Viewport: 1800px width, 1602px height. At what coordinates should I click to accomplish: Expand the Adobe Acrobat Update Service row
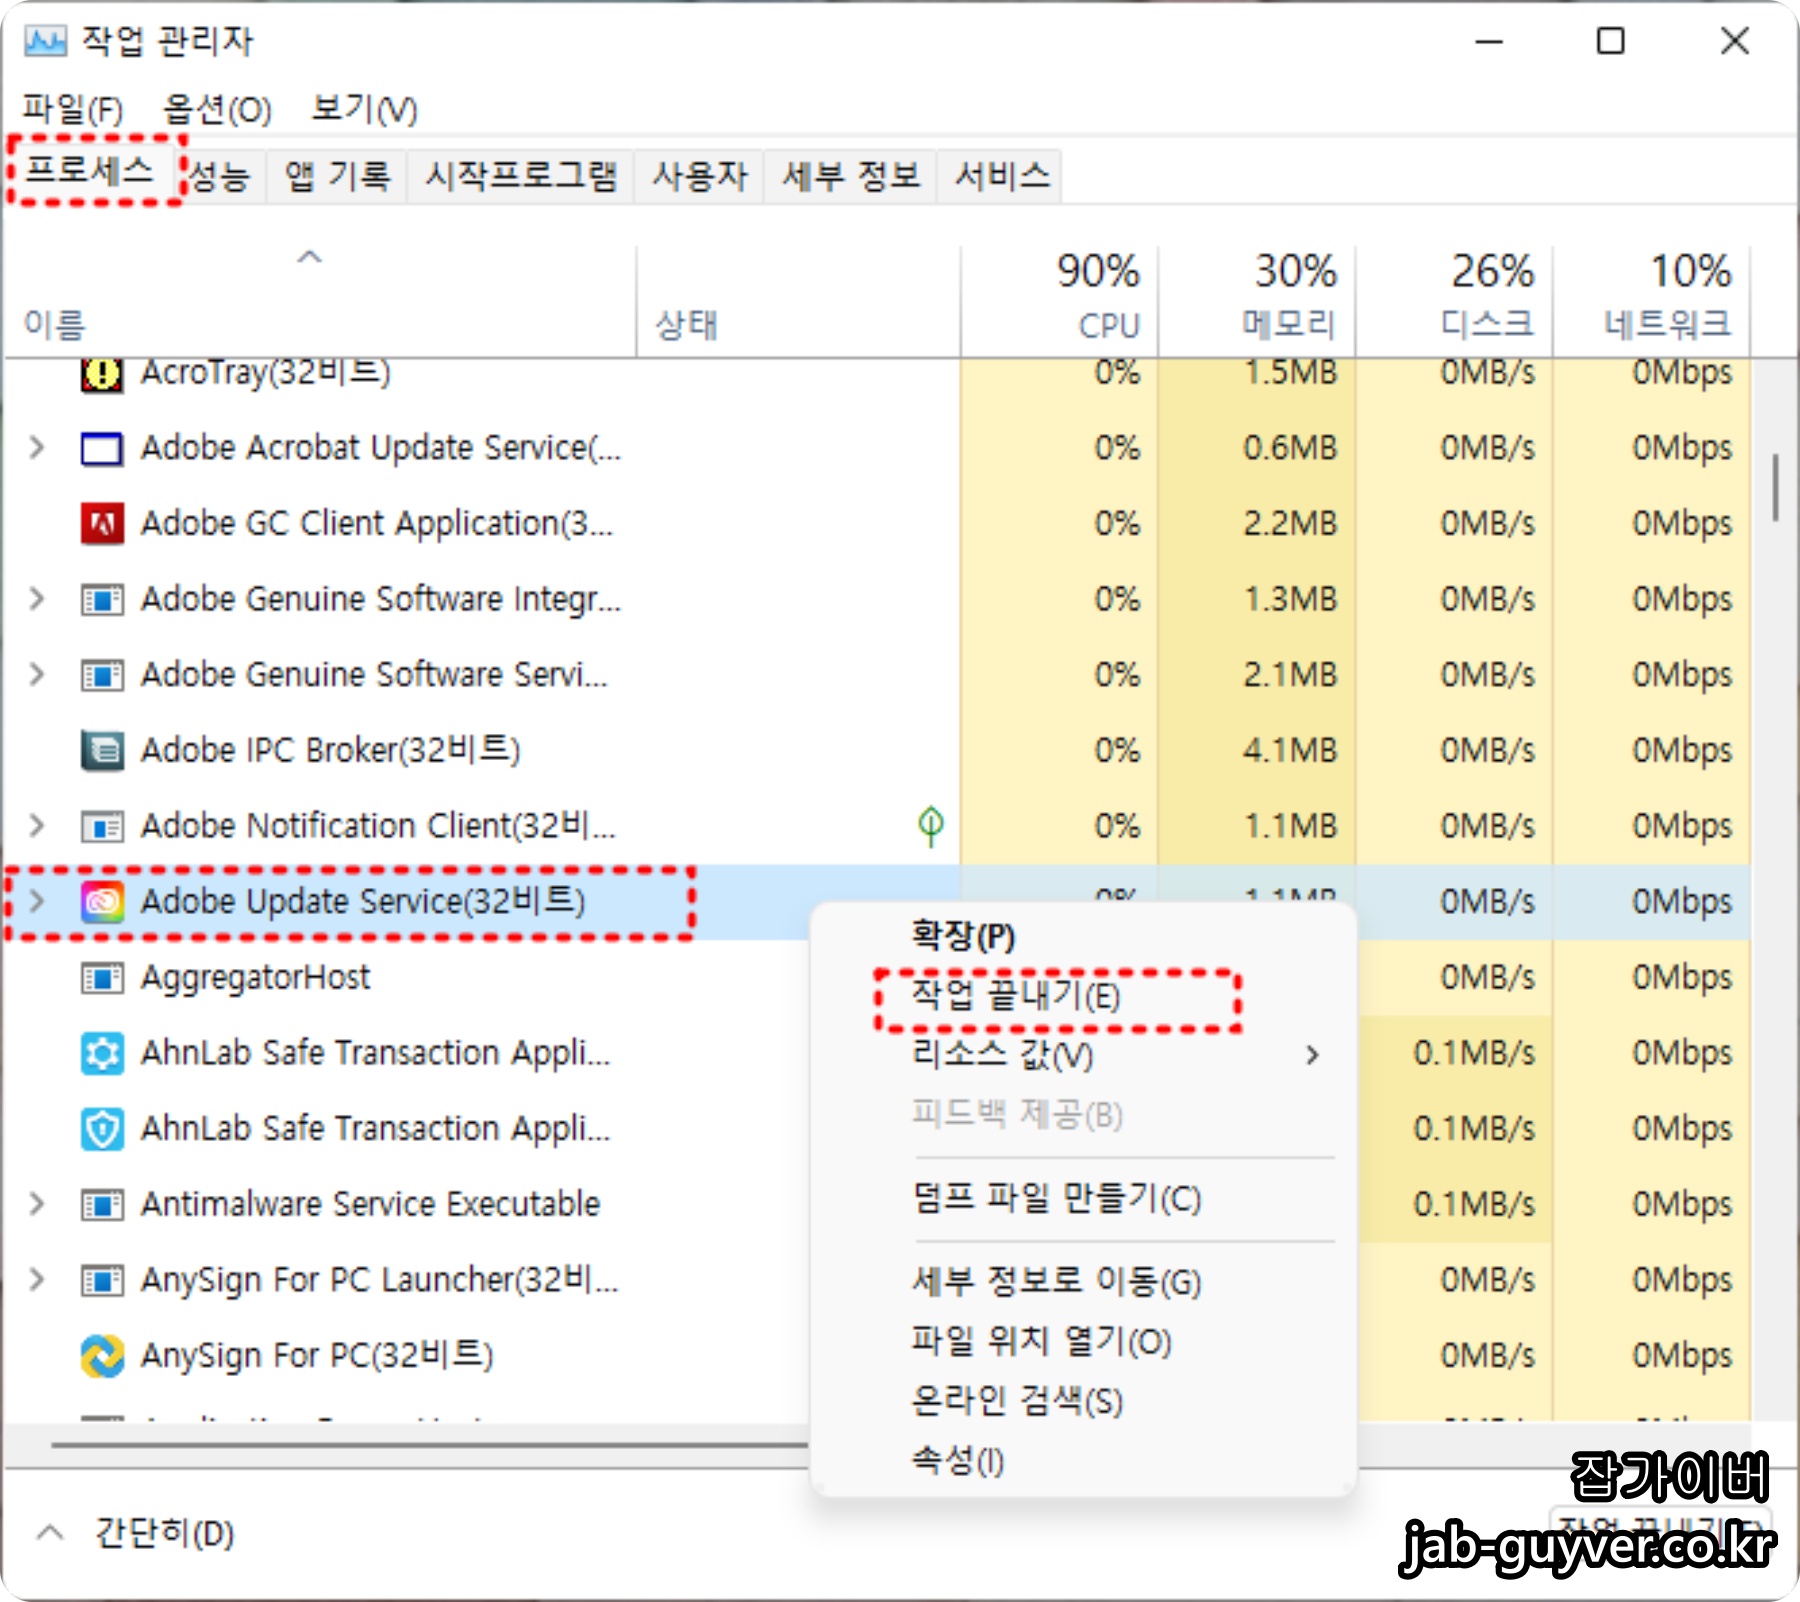coord(37,448)
